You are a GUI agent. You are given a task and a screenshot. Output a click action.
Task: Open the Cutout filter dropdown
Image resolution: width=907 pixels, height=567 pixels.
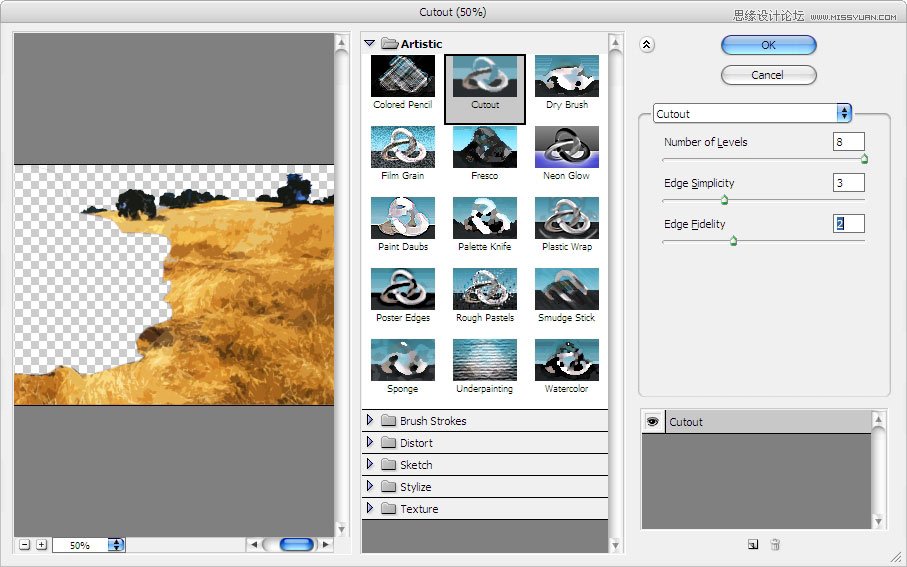tap(752, 113)
